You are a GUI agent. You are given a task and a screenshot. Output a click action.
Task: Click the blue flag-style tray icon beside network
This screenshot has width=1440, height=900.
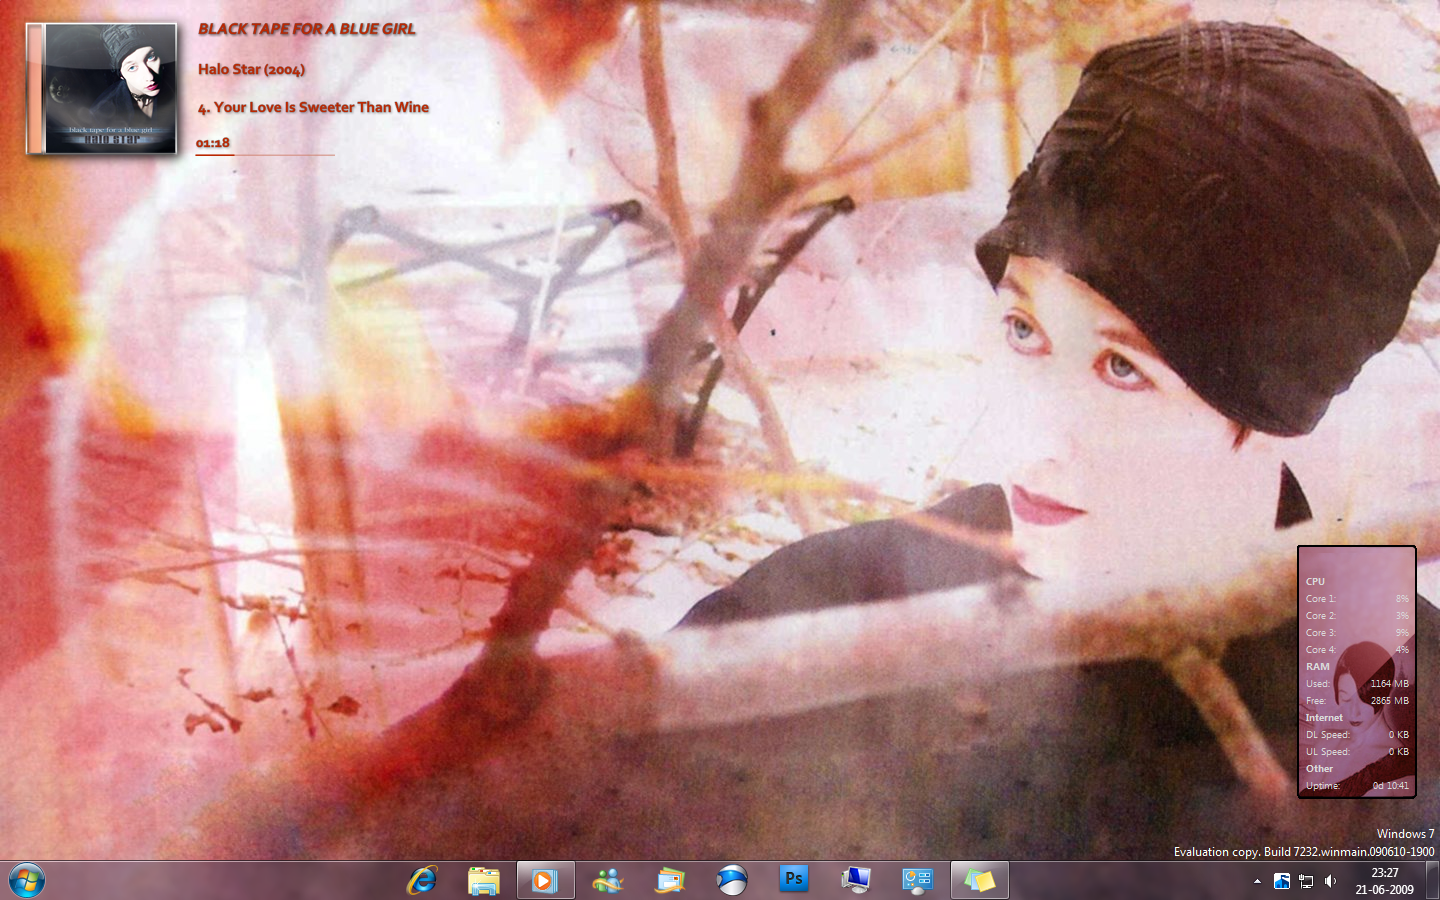coord(1282,881)
